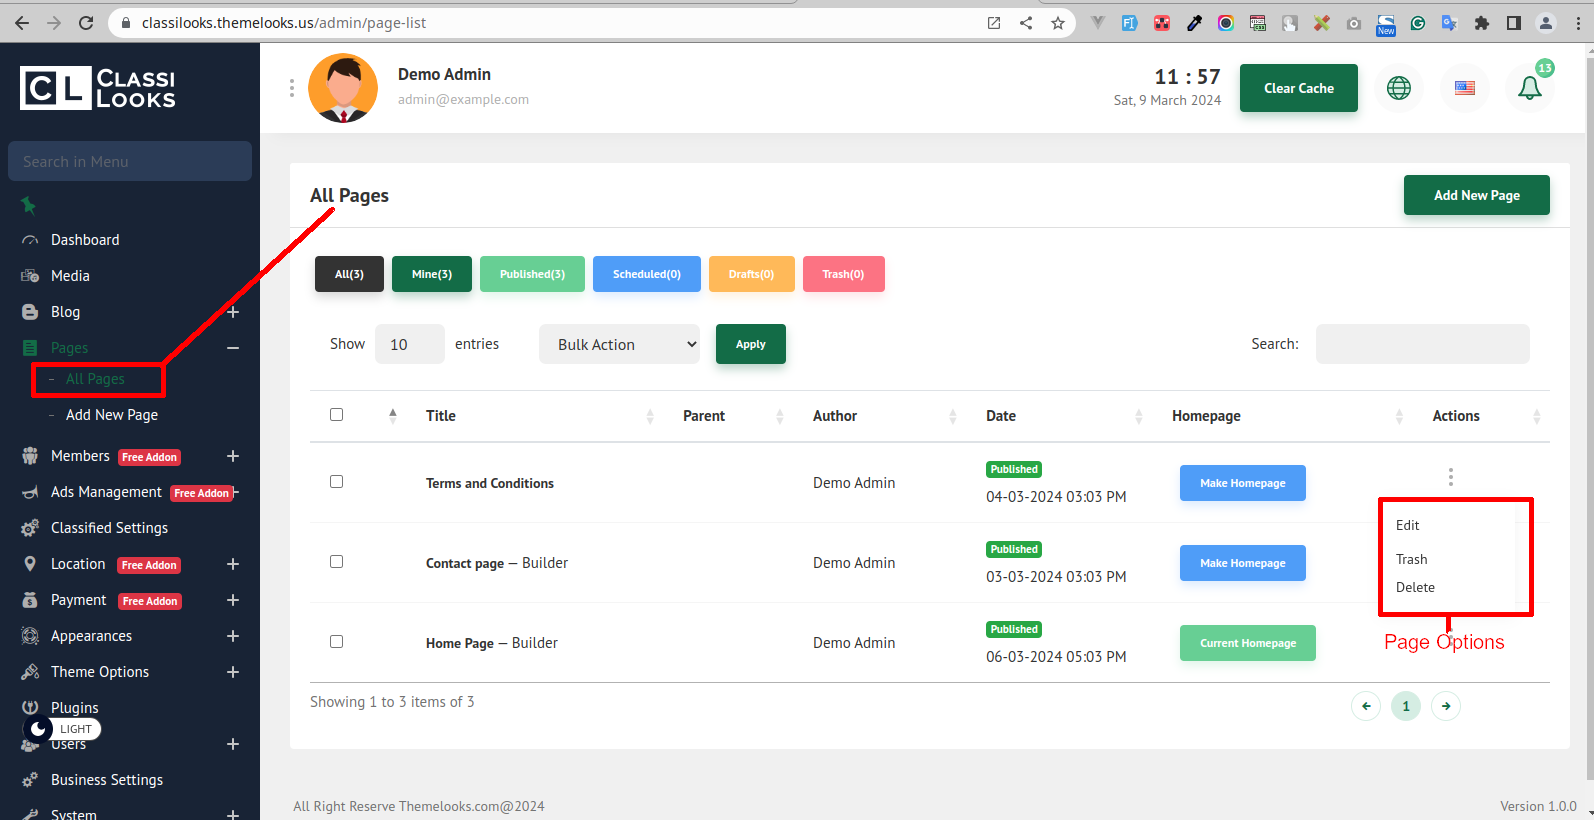The height and width of the screenshot is (820, 1594).
Task: Go to next page arrow in pagination
Action: coord(1446,706)
